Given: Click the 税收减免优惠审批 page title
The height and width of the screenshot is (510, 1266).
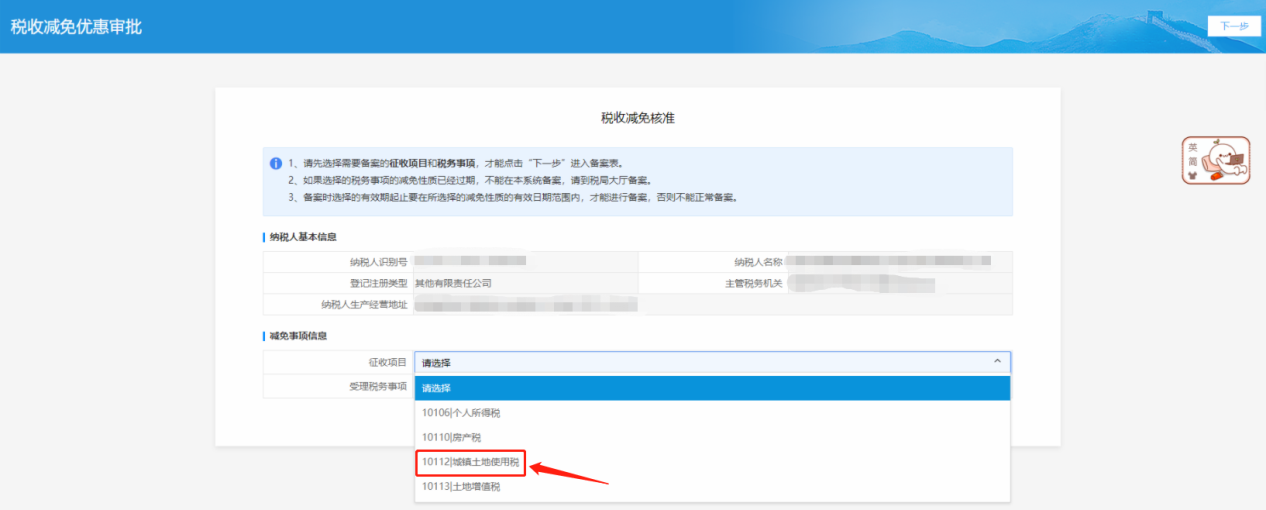Looking at the screenshot, I should [x=76, y=27].
